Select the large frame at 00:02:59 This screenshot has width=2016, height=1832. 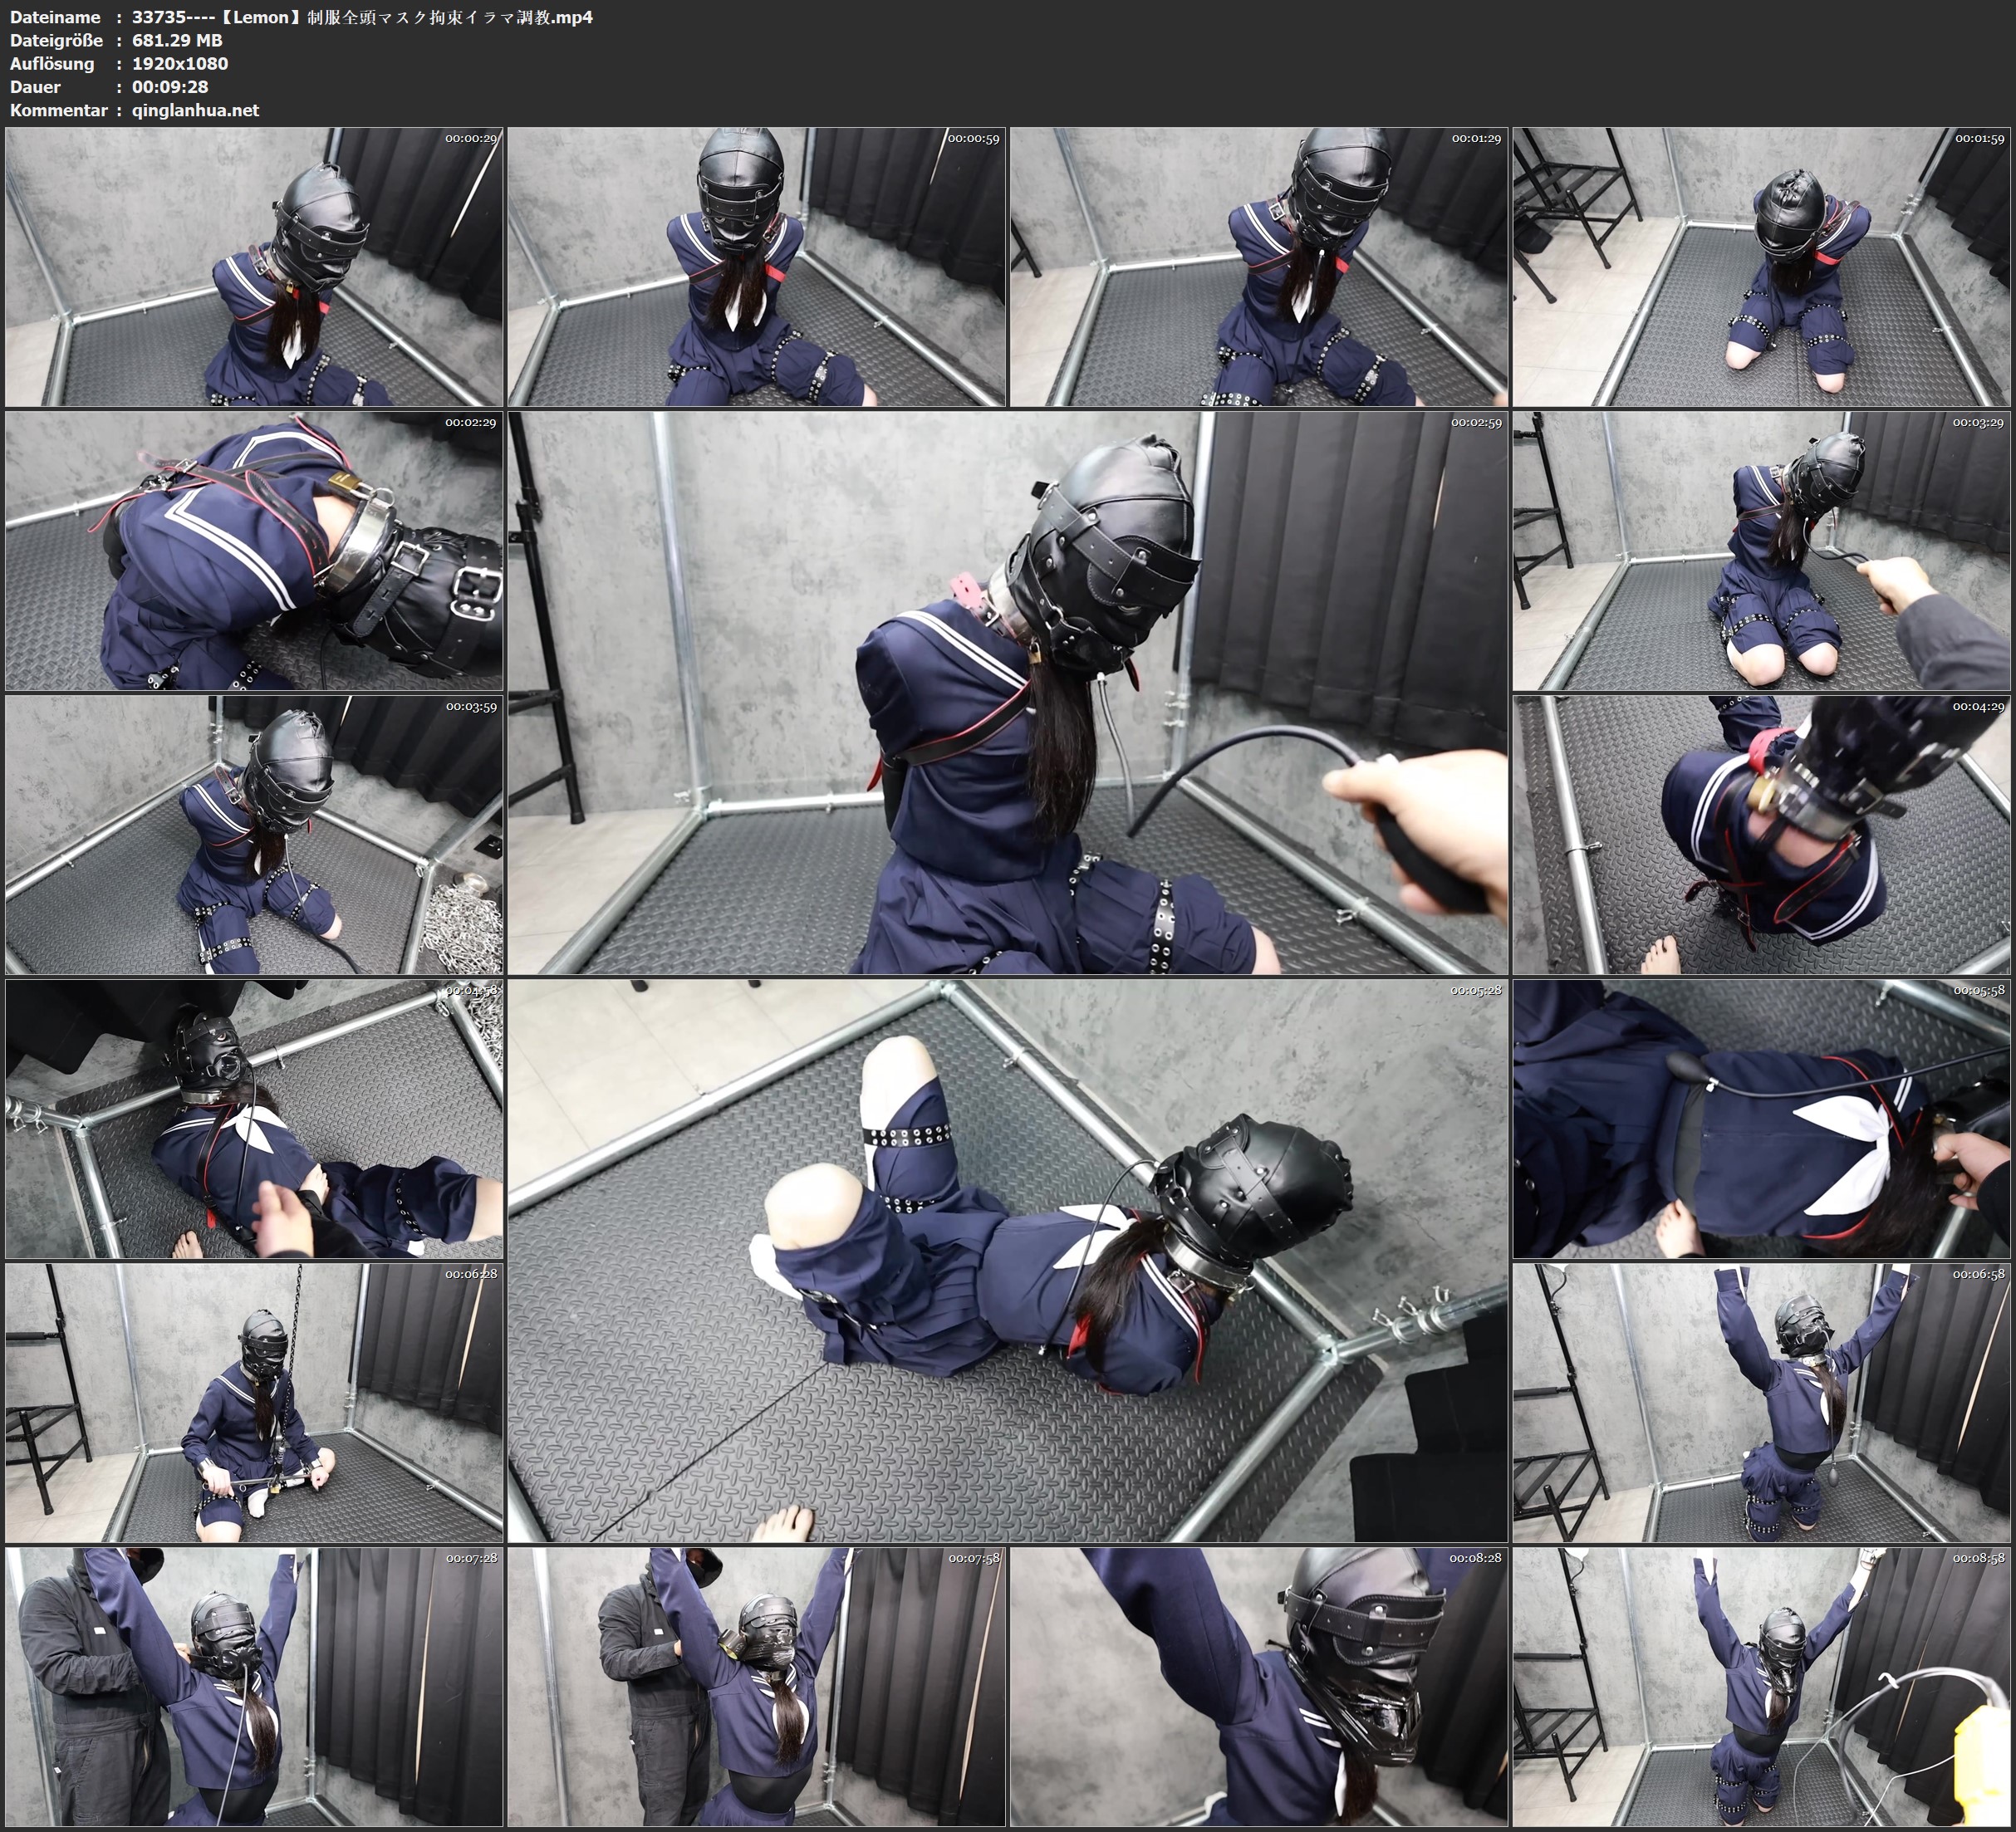(x=1008, y=693)
